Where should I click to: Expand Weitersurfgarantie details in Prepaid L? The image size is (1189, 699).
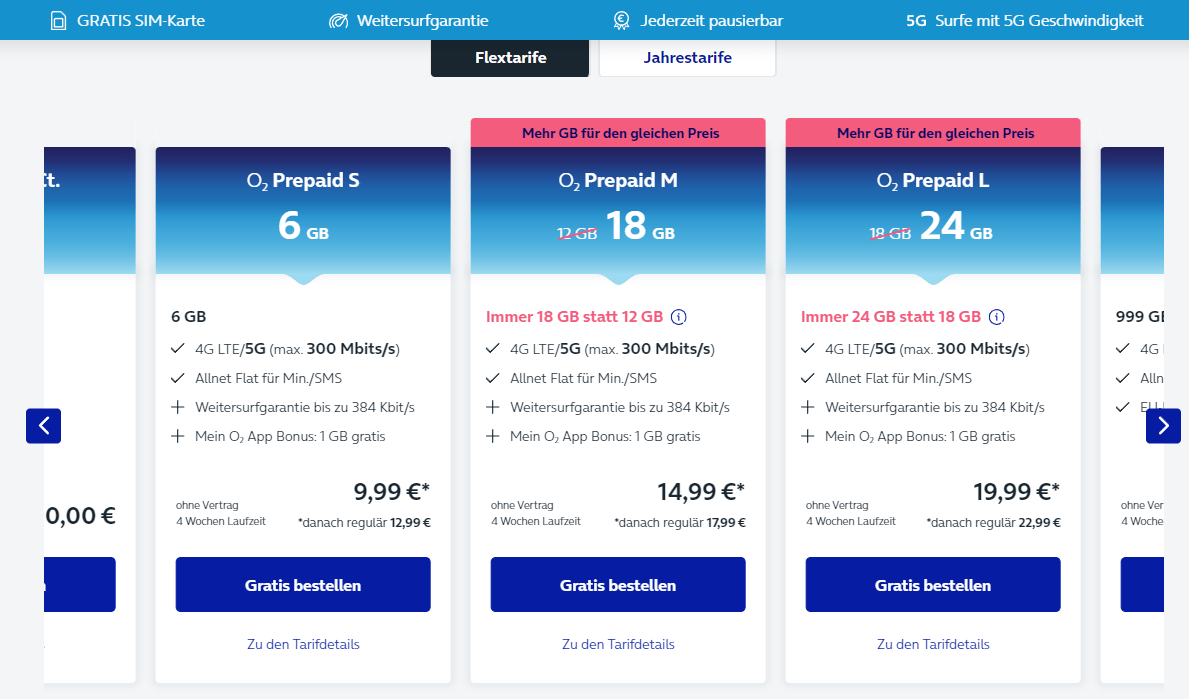pos(808,407)
